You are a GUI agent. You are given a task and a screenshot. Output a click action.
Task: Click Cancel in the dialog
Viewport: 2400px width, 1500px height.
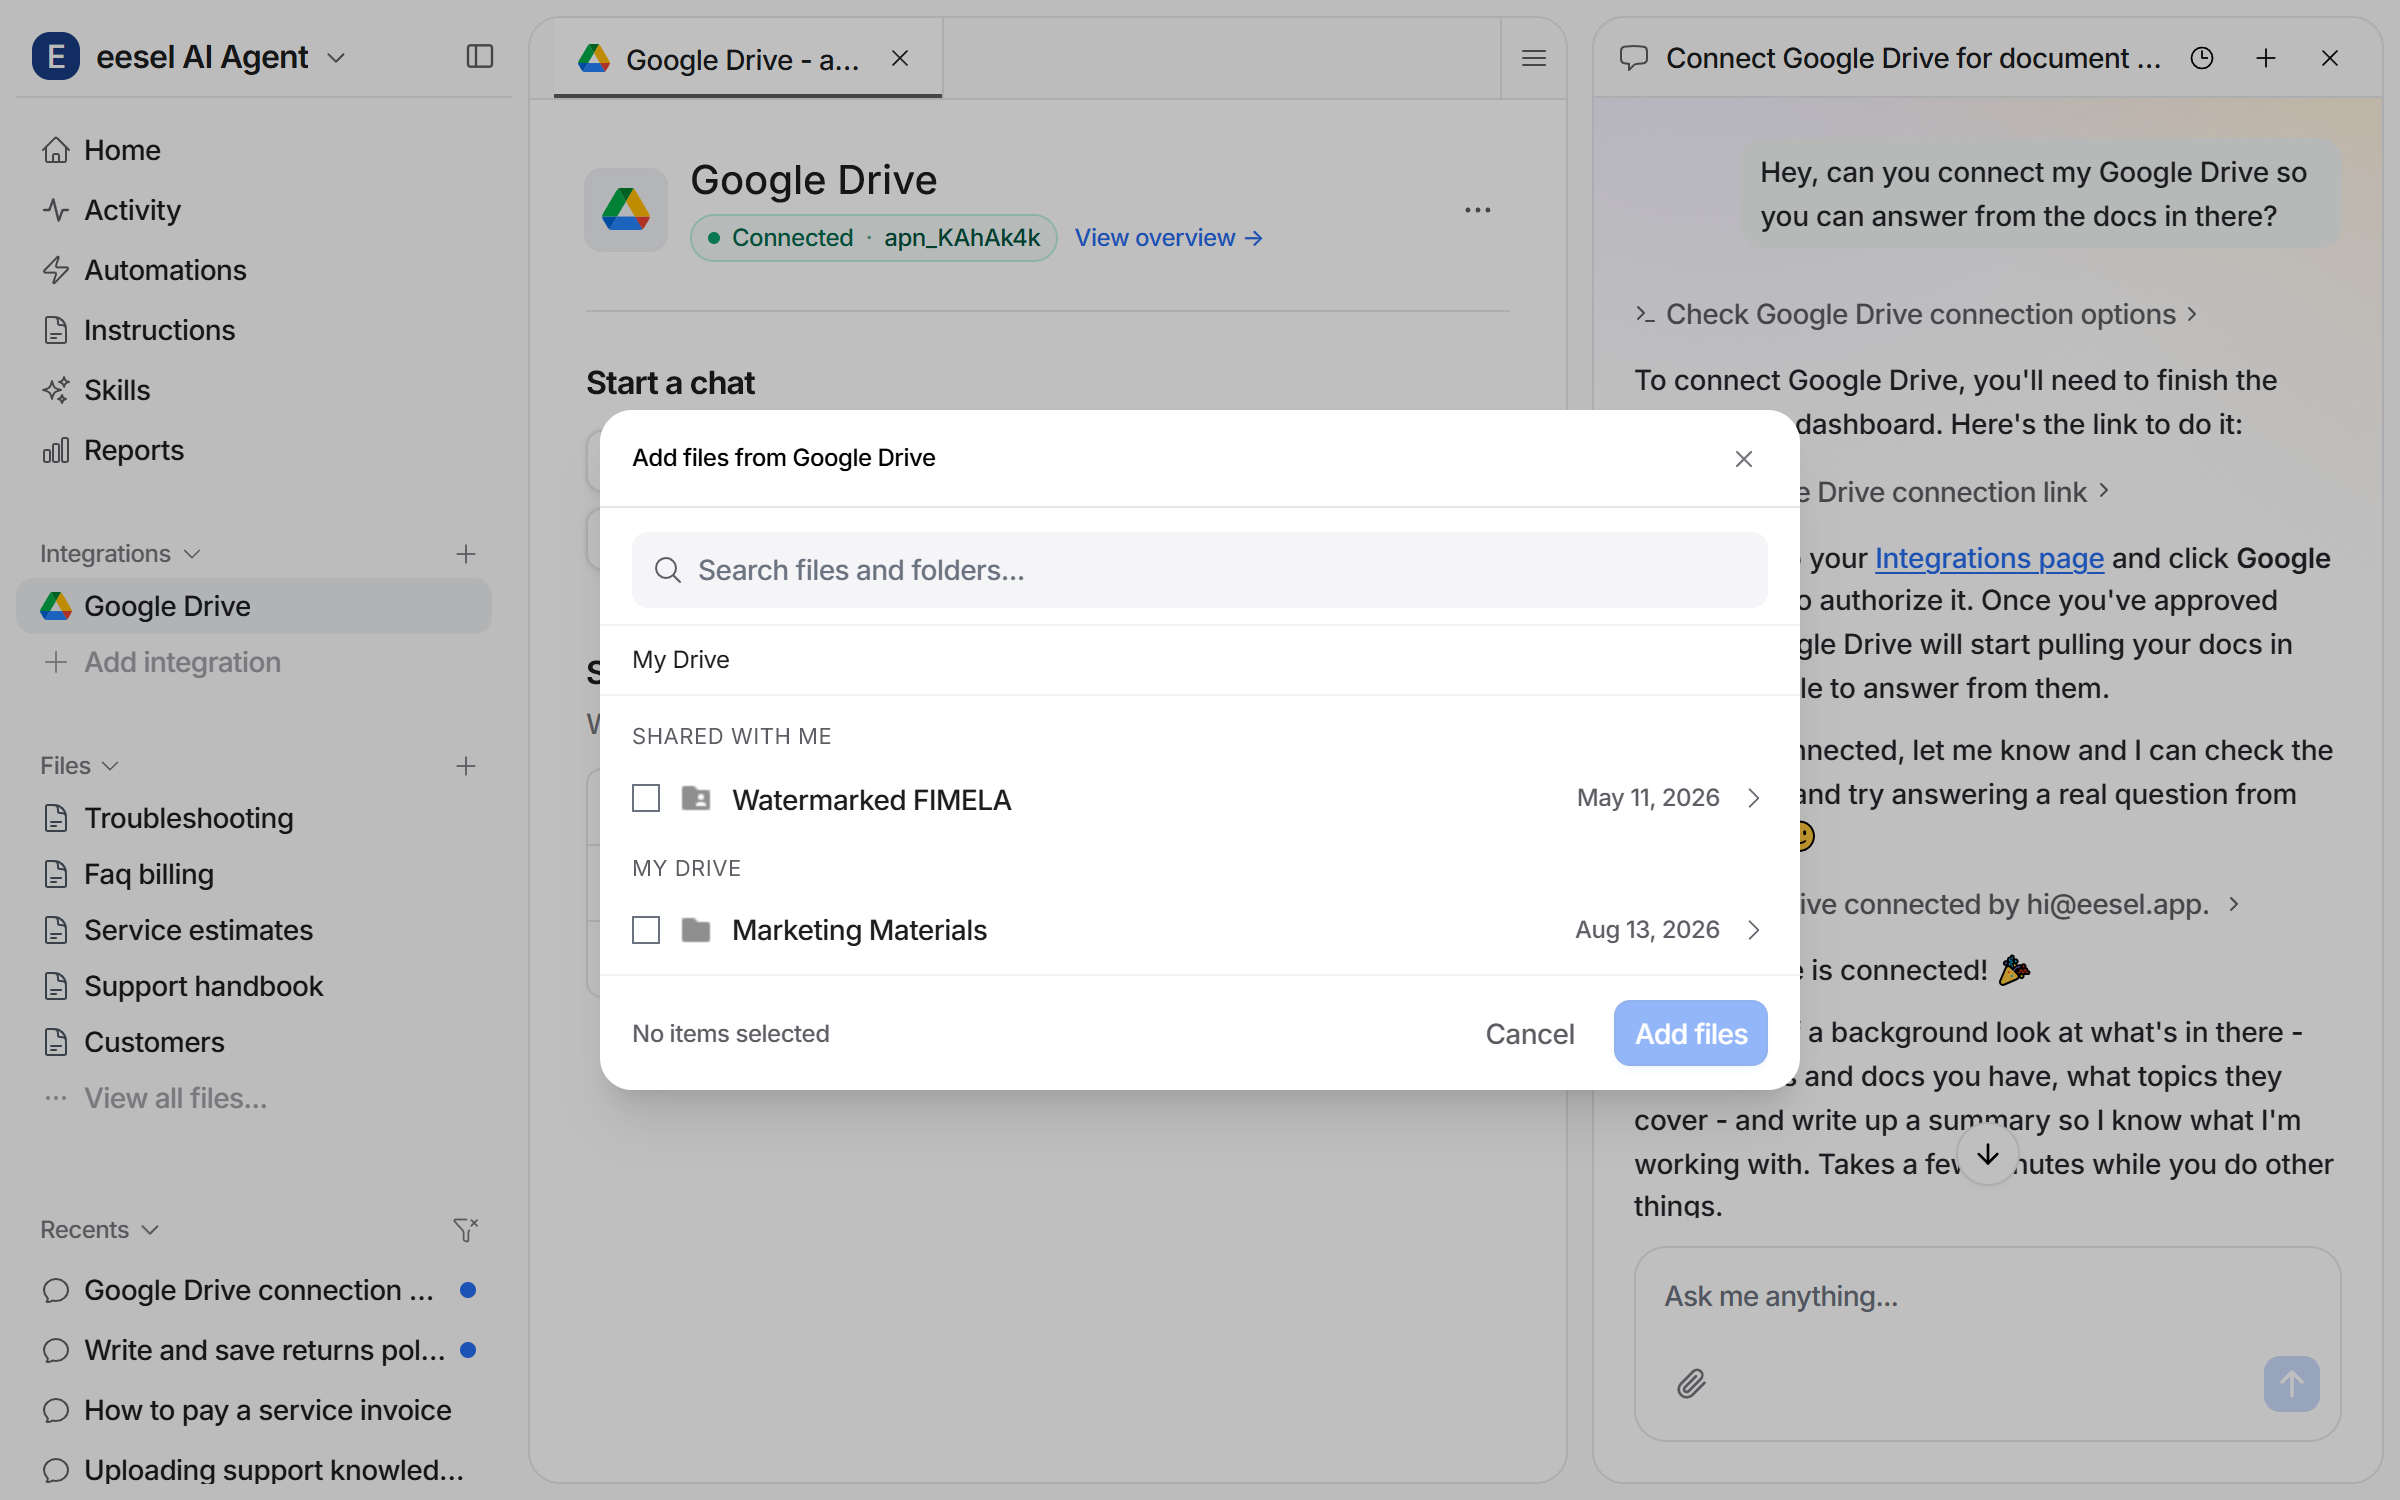point(1530,1034)
